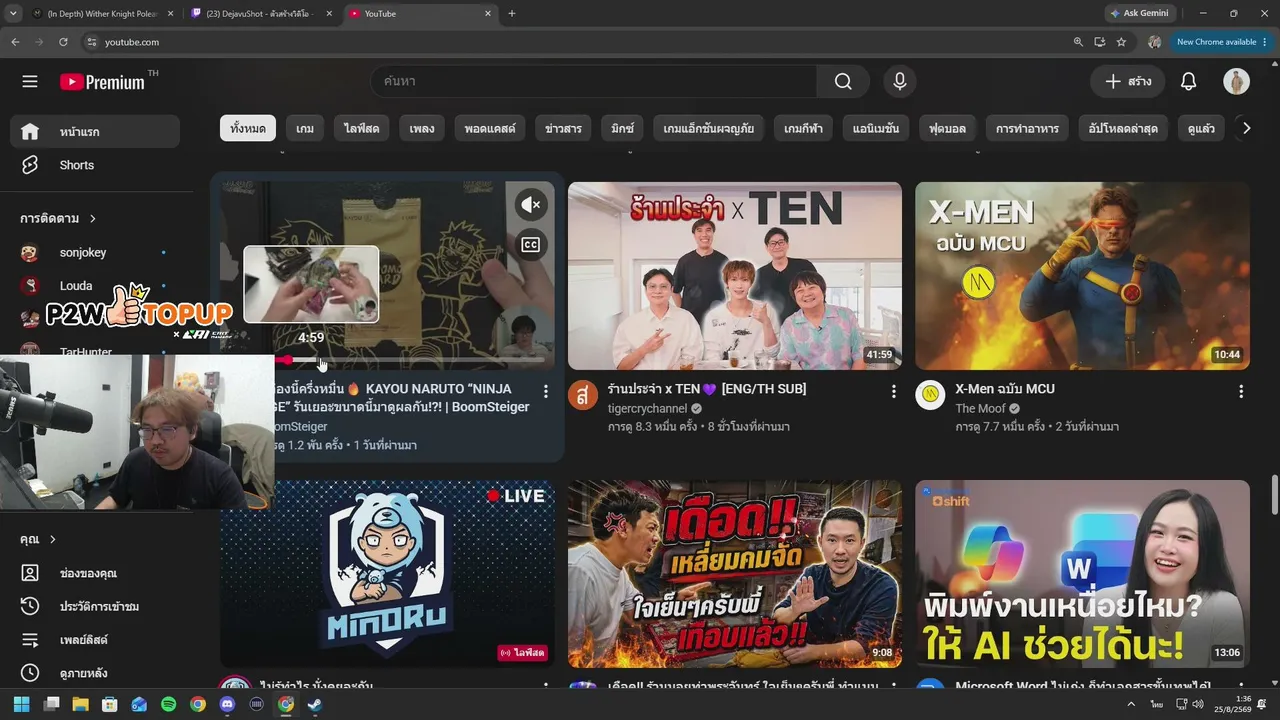Screen dimensions: 1280x720
Task: Select the ทั้งหมด filter chip
Action: (248, 128)
